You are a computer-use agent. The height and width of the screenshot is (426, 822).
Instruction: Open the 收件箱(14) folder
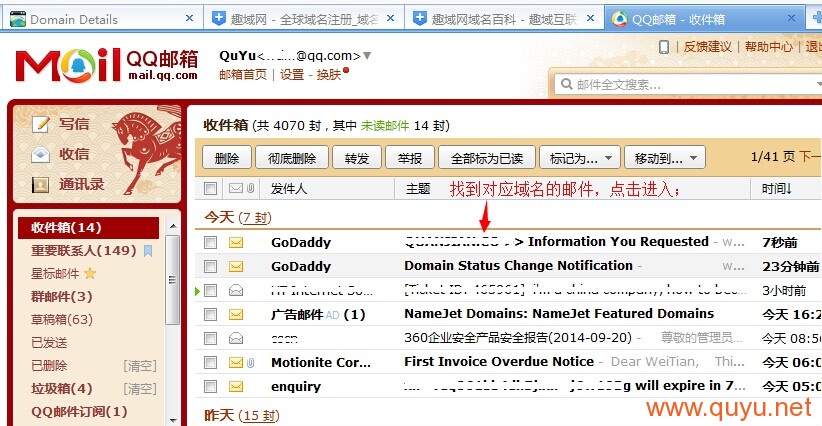click(x=88, y=227)
